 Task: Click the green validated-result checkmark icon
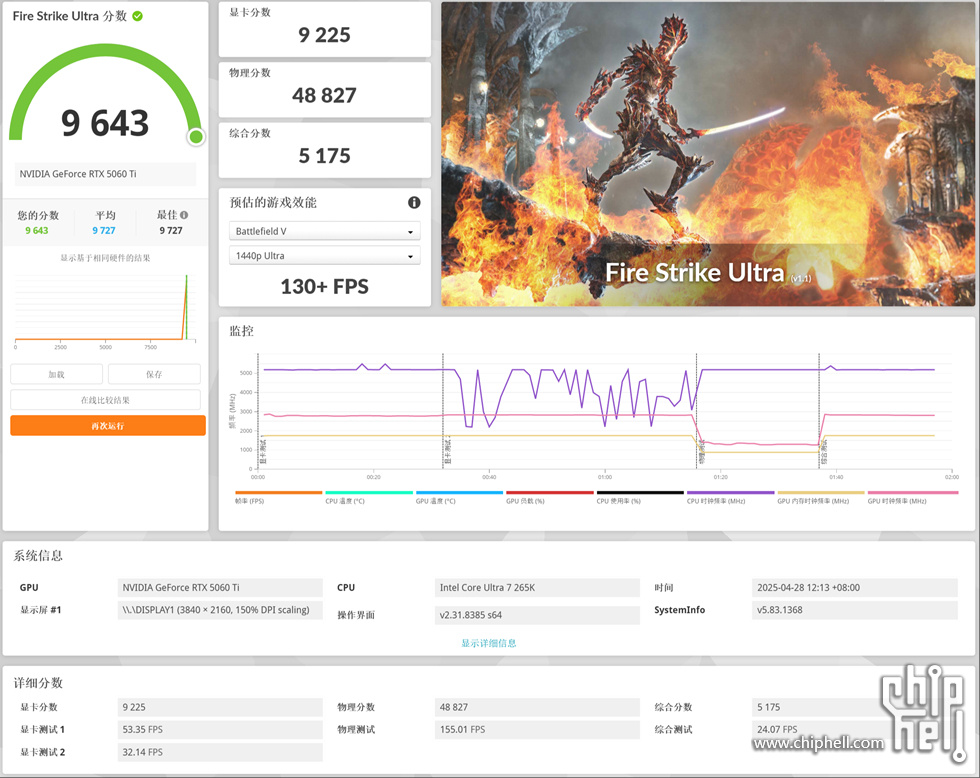[x=138, y=16]
